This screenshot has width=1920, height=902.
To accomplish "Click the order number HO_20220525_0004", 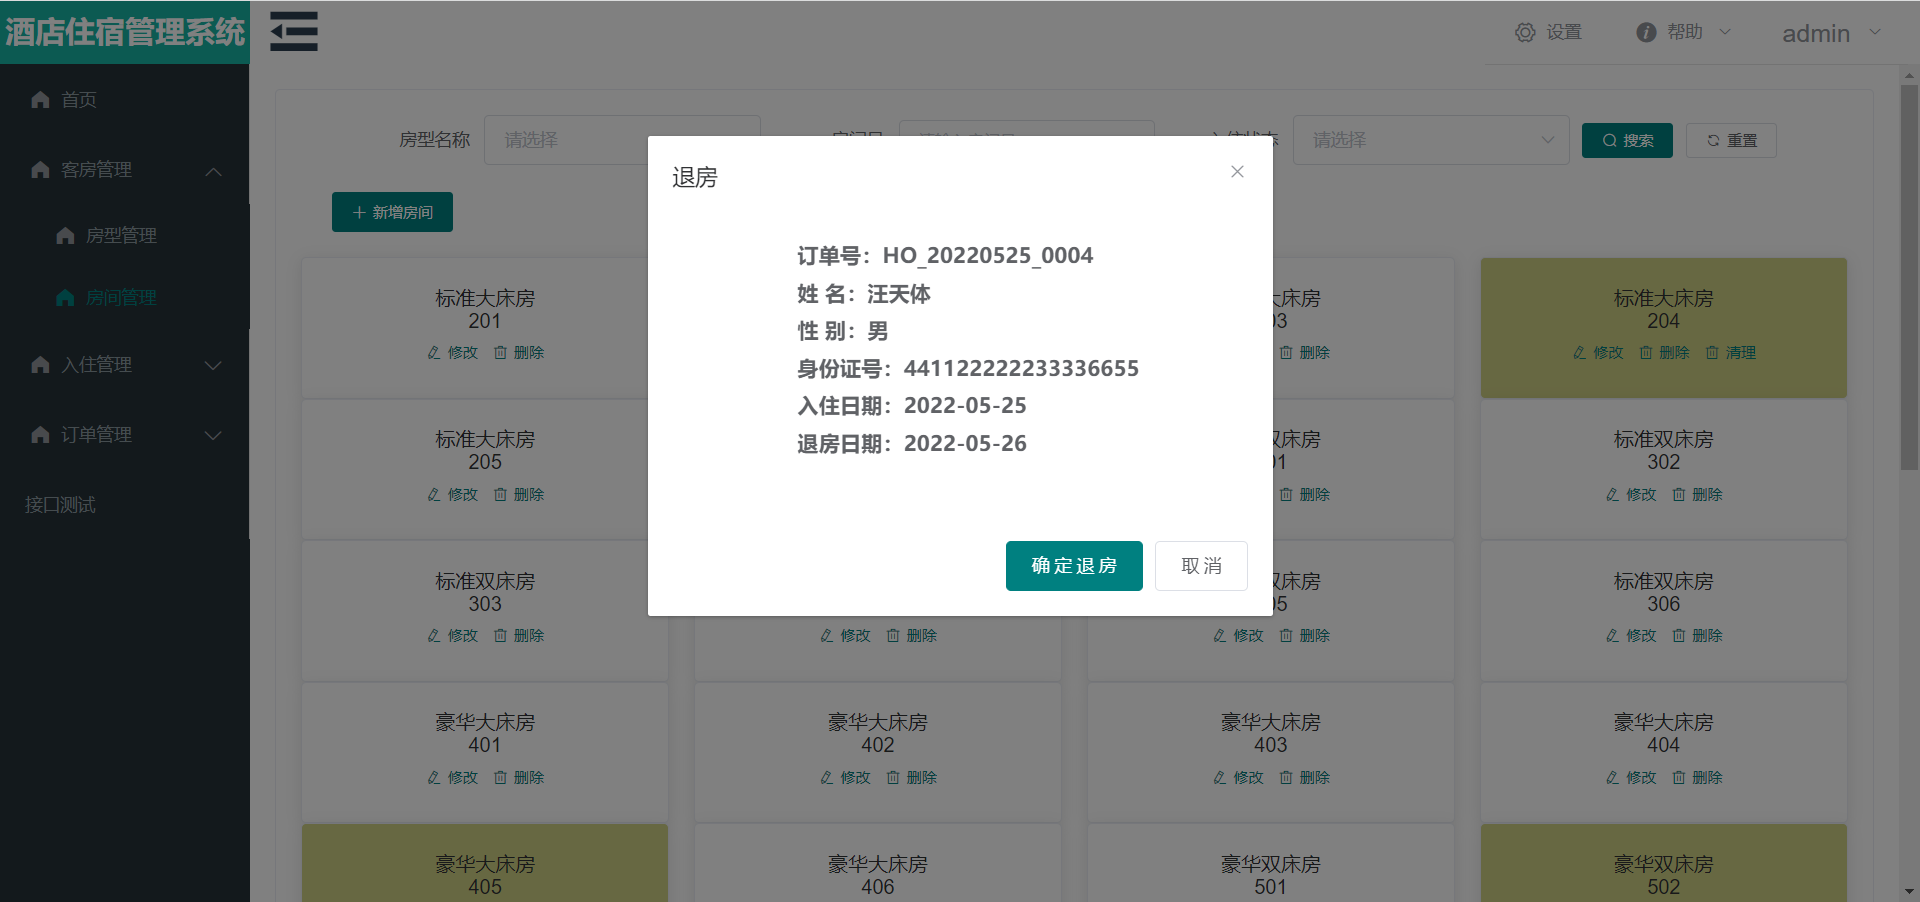I will pyautogui.click(x=988, y=256).
